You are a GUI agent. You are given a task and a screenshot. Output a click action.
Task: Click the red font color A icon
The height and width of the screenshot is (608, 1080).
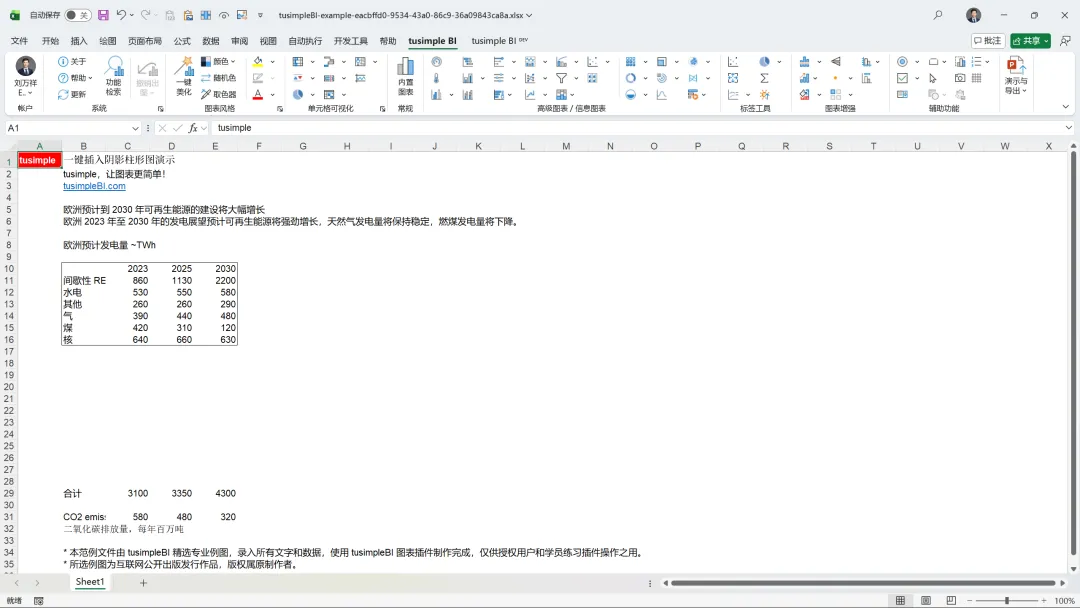[258, 94]
